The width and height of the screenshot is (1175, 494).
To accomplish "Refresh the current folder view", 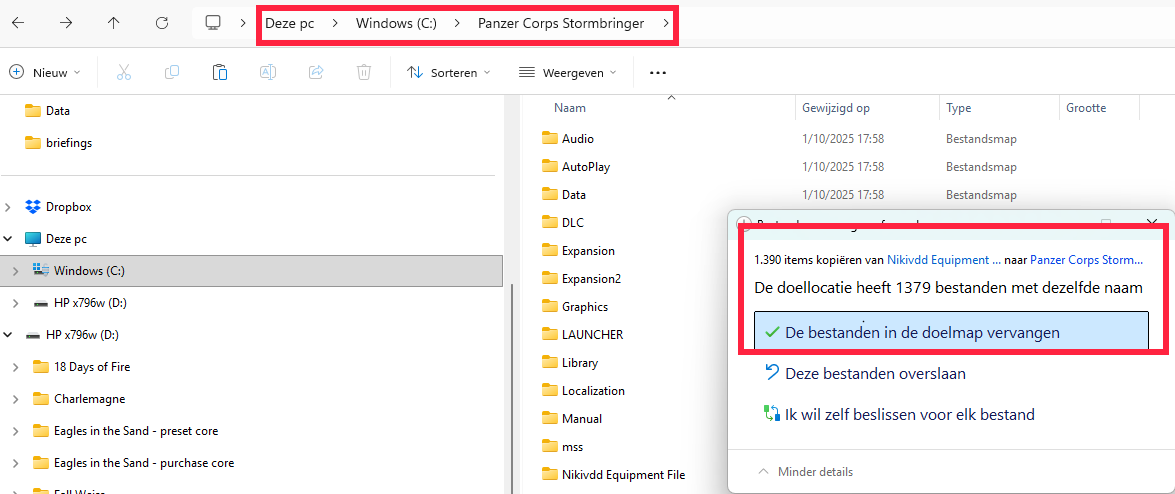I will pyautogui.click(x=162, y=22).
